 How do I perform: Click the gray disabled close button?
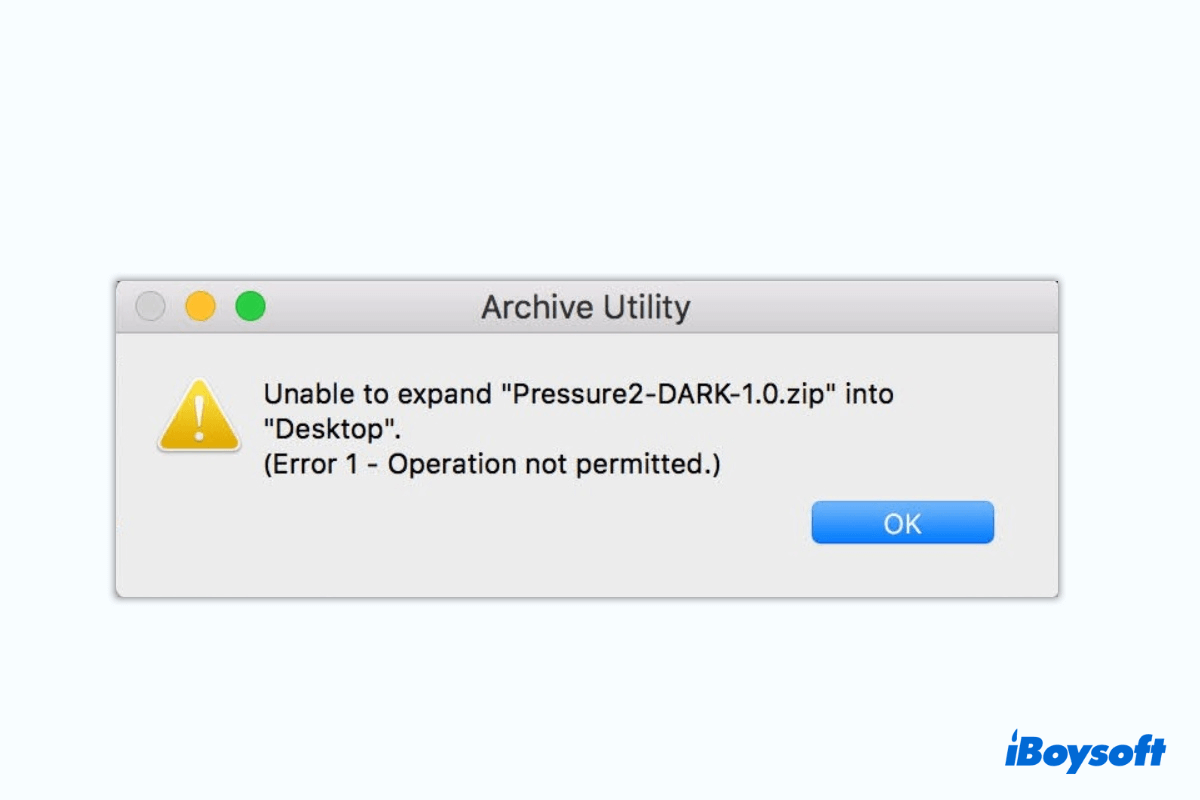[150, 306]
